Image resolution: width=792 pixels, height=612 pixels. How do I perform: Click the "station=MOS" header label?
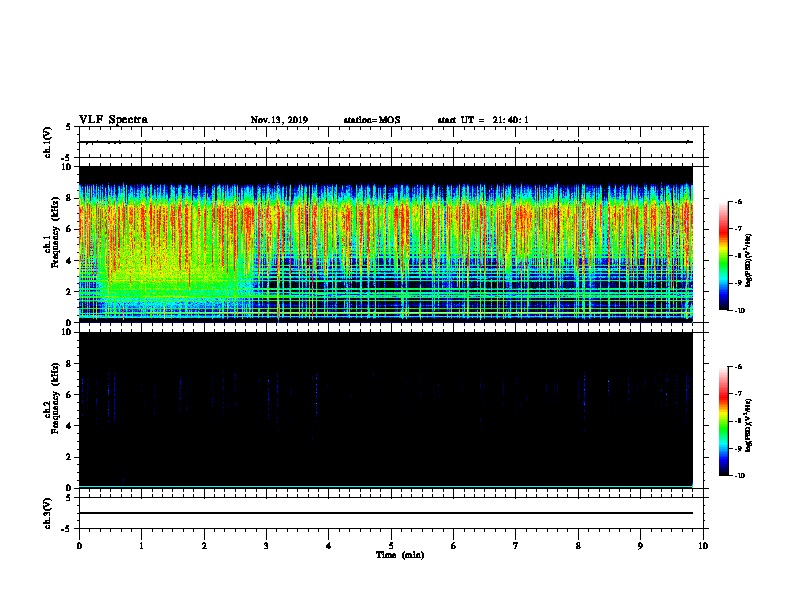(372, 120)
